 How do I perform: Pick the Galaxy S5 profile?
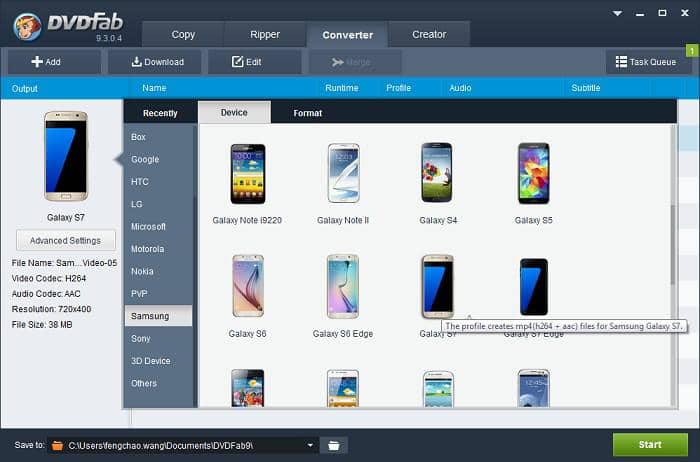point(533,183)
